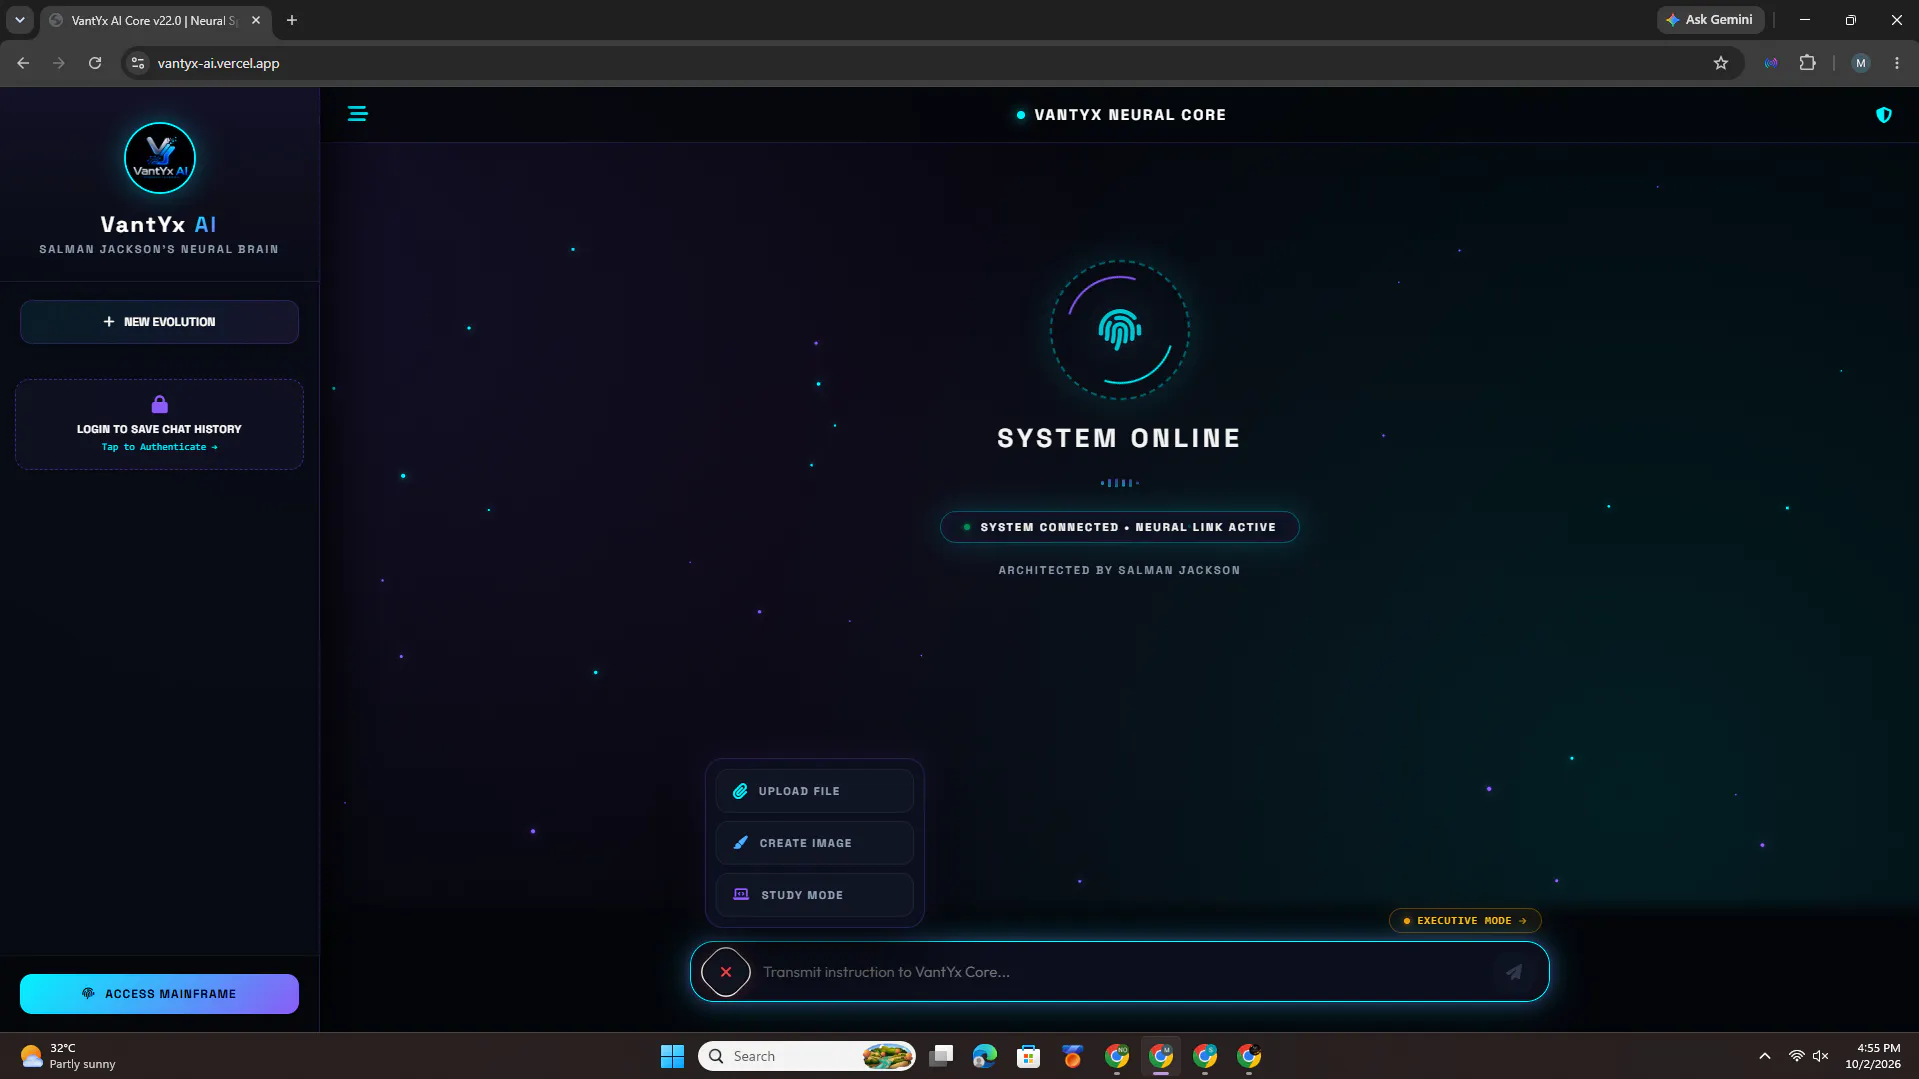
Task: Click the purple lock icon
Action: (x=159, y=404)
